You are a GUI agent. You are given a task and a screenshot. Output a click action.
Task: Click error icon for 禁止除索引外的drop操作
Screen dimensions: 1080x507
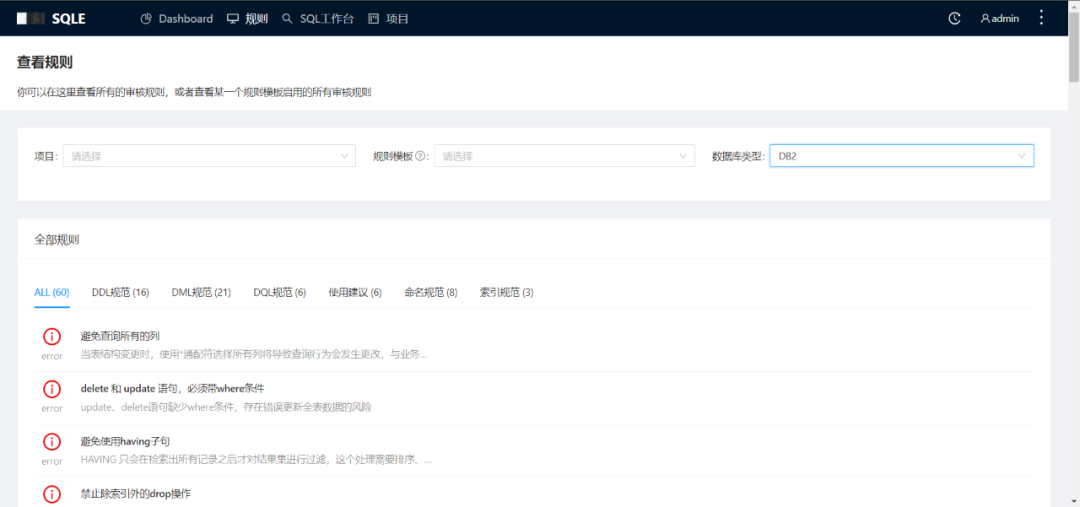point(52,494)
